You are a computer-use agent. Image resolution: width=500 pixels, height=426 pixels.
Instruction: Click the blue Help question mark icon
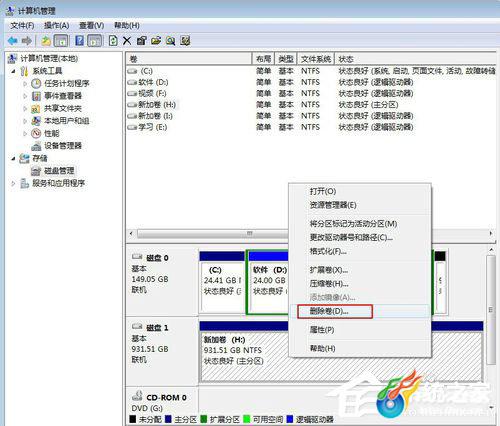[79, 41]
